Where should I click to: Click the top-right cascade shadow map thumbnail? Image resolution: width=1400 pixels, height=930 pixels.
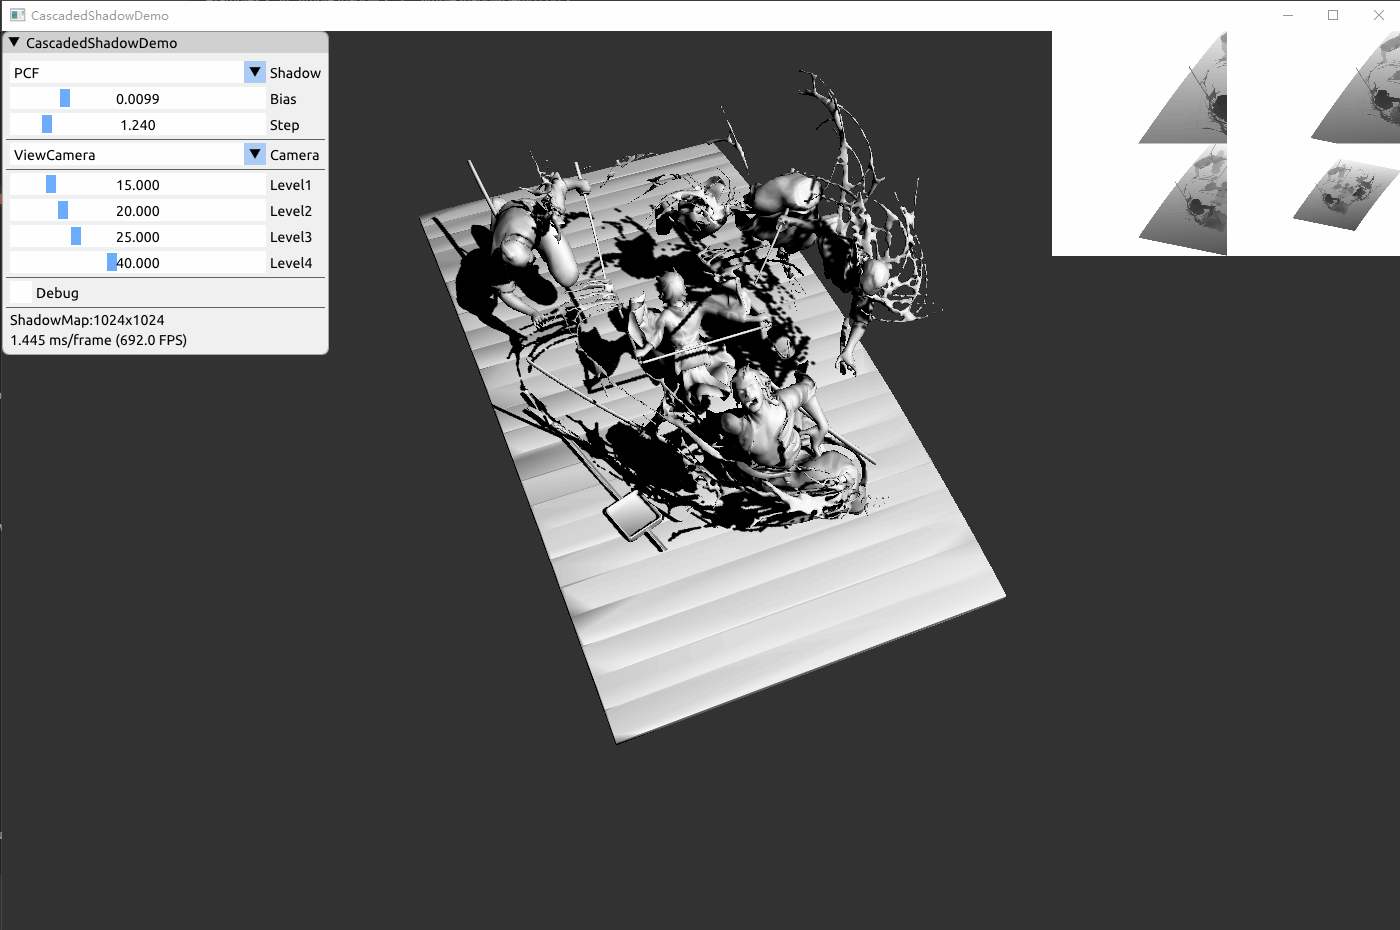pos(1314,87)
